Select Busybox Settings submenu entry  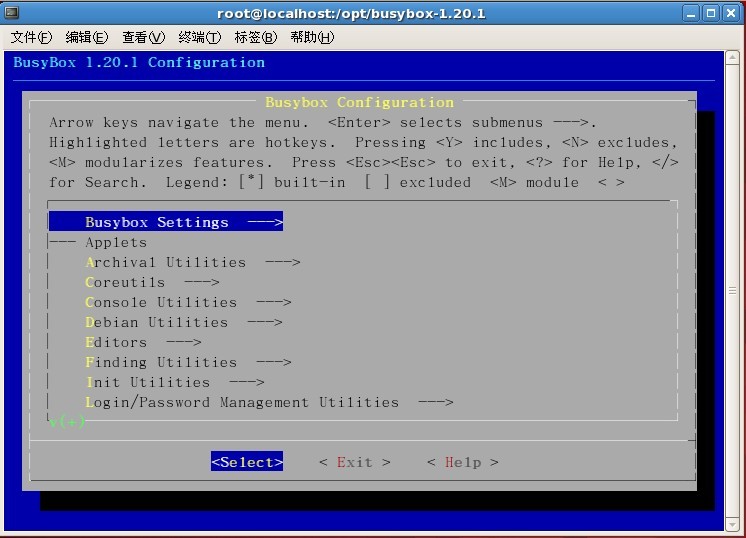166,222
